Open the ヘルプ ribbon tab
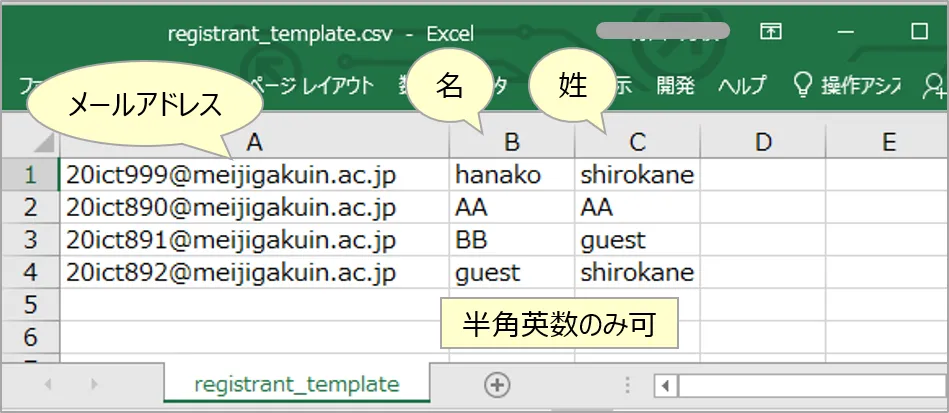 pos(741,85)
